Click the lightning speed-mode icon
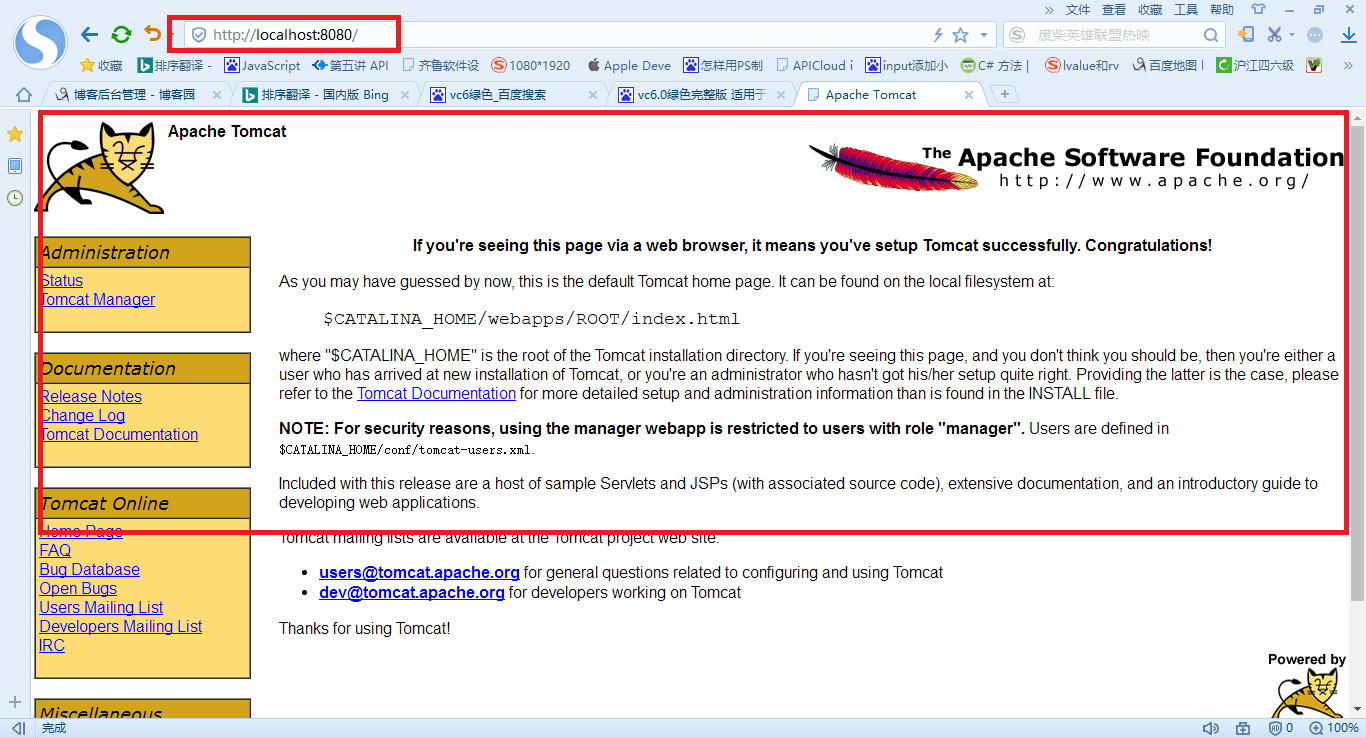The height and width of the screenshot is (738, 1366). coord(938,35)
